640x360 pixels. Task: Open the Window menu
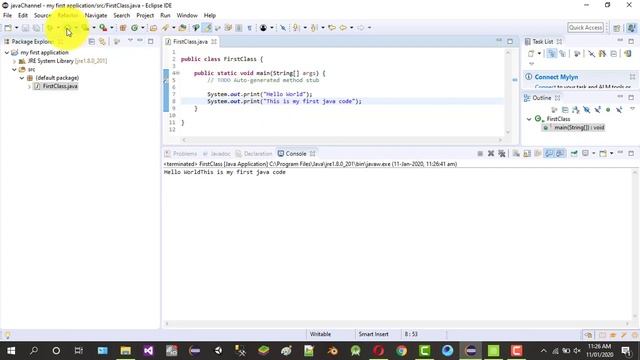point(187,16)
